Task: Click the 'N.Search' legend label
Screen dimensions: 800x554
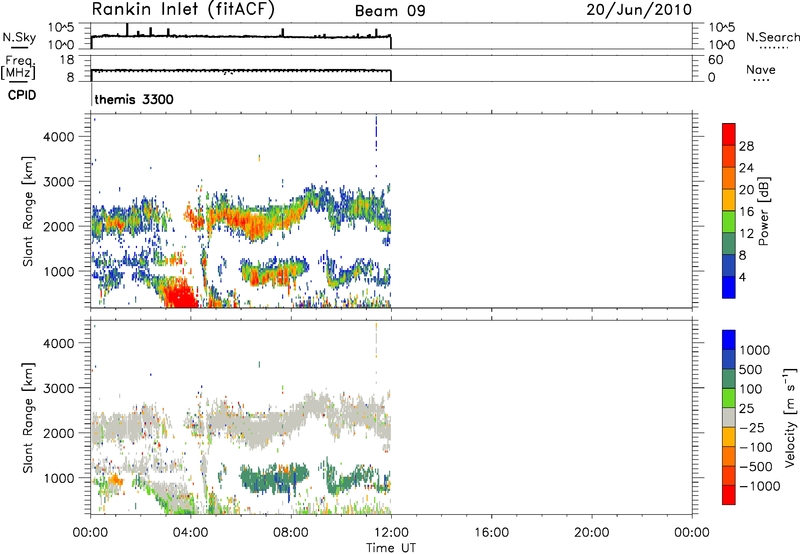Action: click(773, 37)
